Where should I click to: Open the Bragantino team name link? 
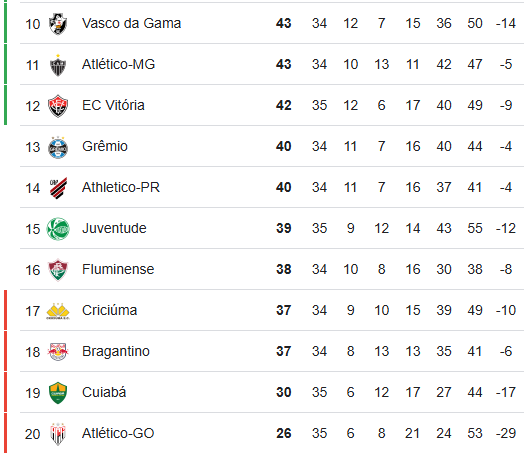pos(116,351)
